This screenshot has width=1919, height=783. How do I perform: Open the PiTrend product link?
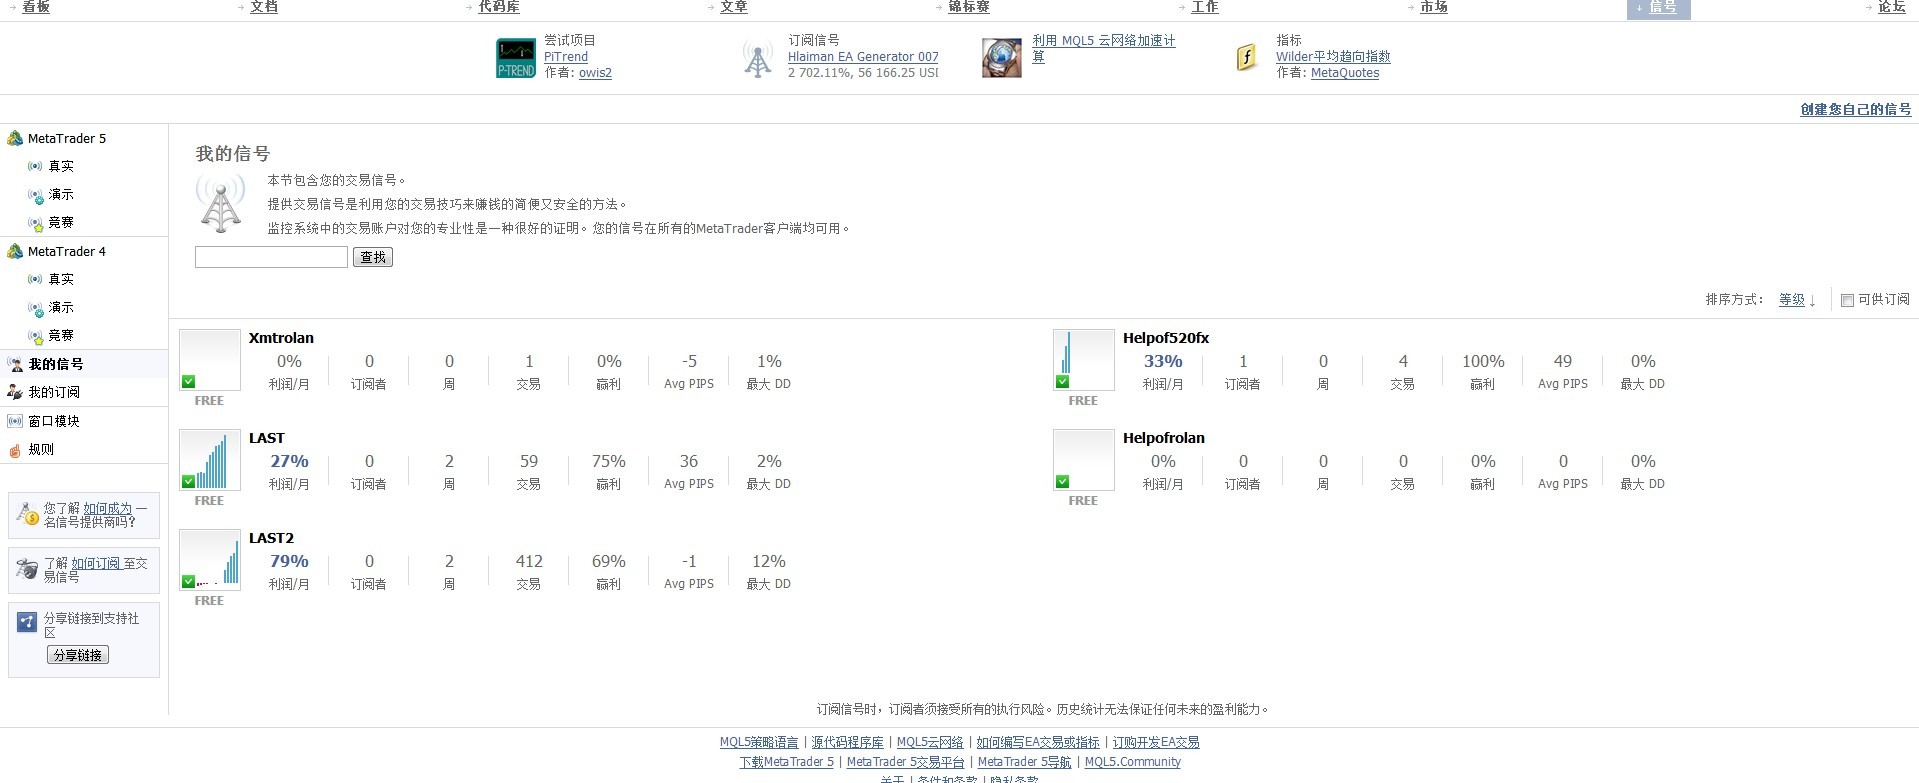566,57
